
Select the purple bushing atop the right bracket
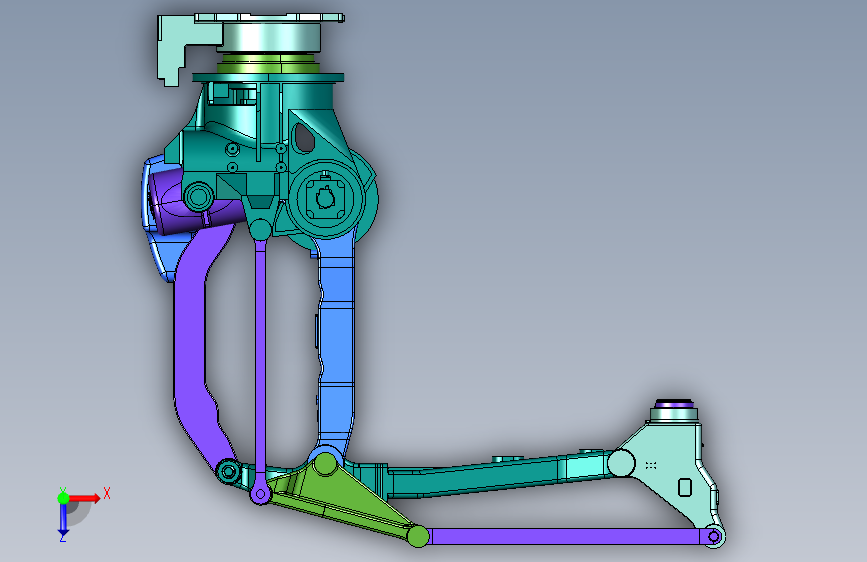click(x=673, y=404)
